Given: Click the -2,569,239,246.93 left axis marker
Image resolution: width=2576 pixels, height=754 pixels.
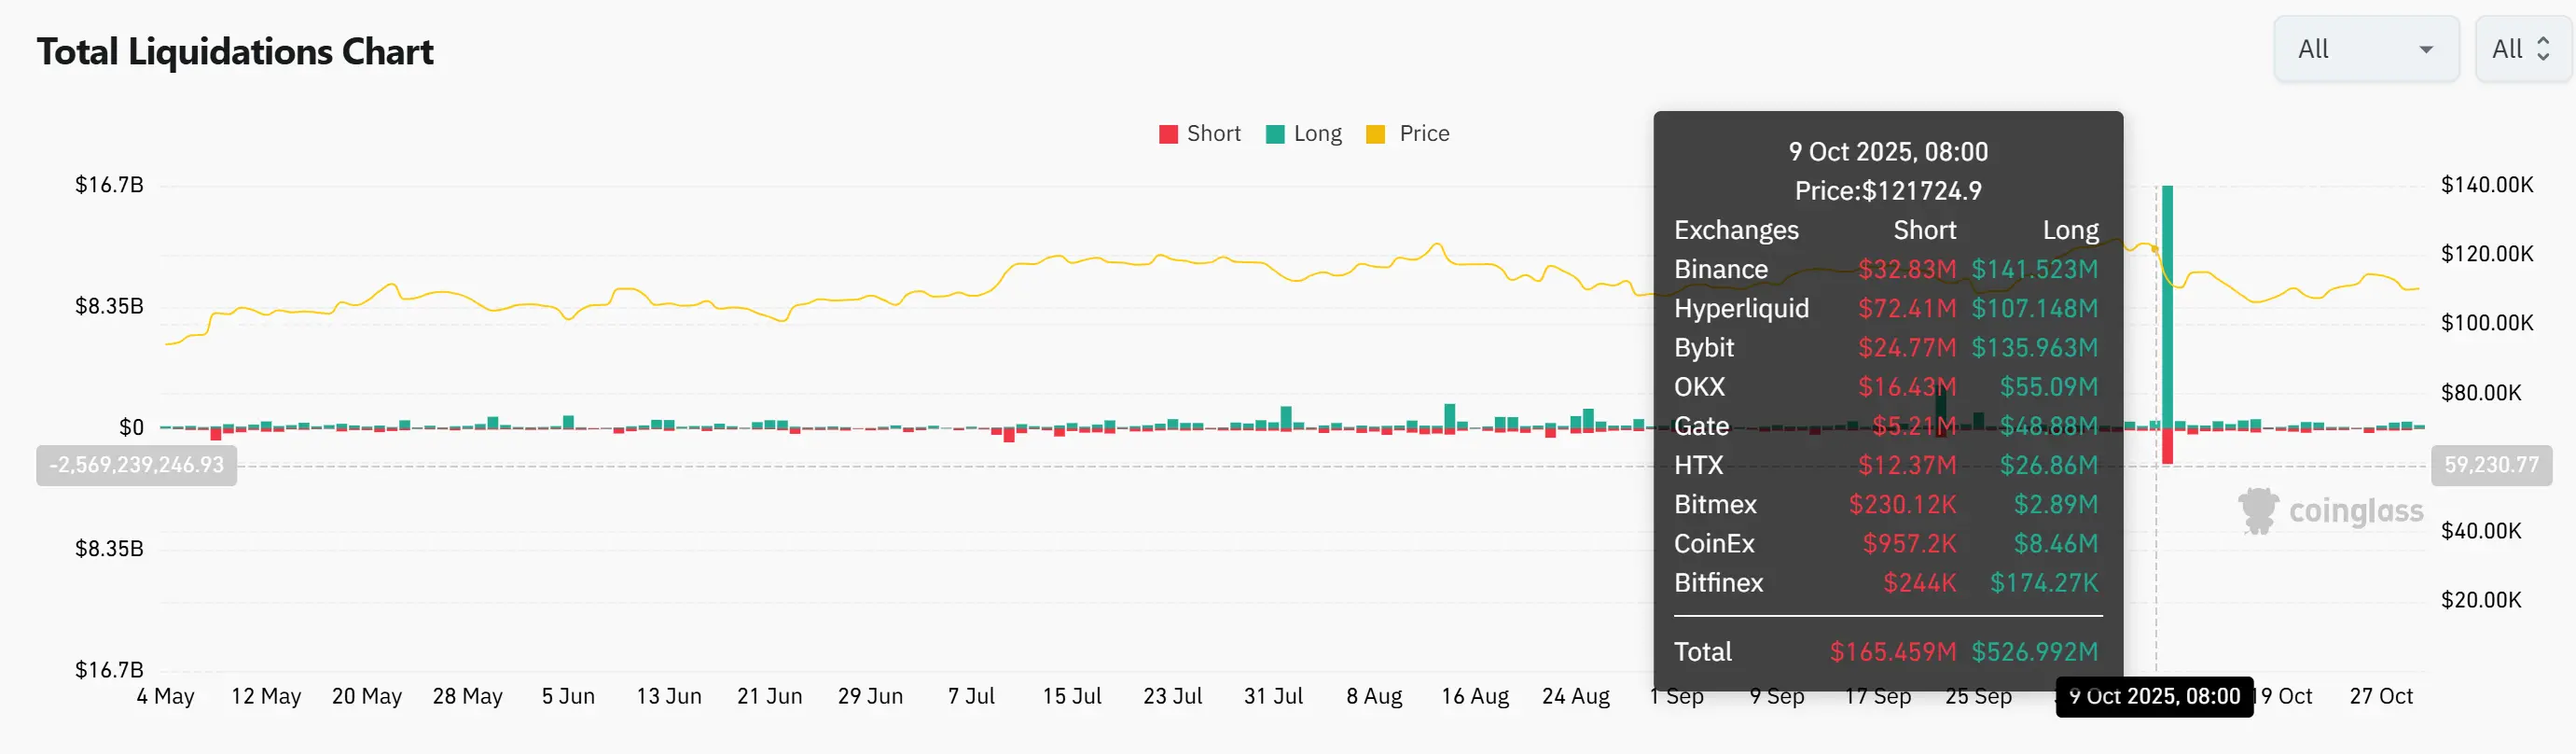Looking at the screenshot, I should 136,465.
